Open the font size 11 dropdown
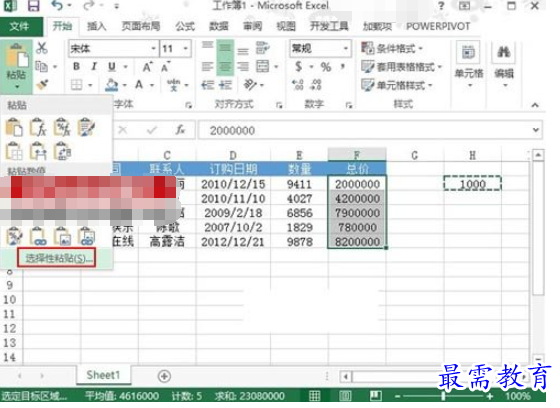The height and width of the screenshot is (408, 560). click(186, 48)
